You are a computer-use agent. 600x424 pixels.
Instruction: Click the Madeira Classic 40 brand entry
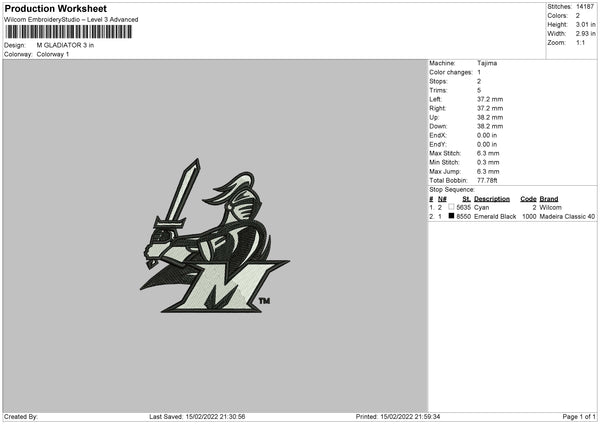click(x=567, y=217)
